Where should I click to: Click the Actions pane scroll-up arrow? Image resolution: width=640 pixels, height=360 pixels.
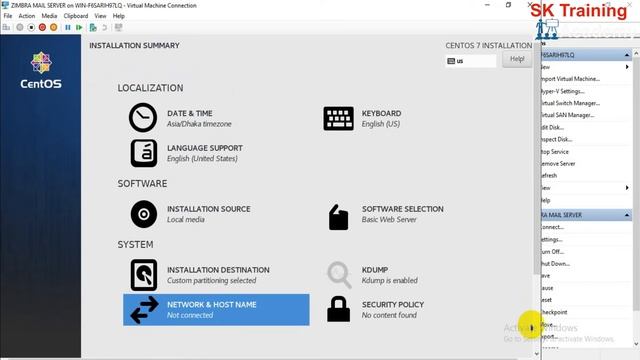click(x=636, y=53)
